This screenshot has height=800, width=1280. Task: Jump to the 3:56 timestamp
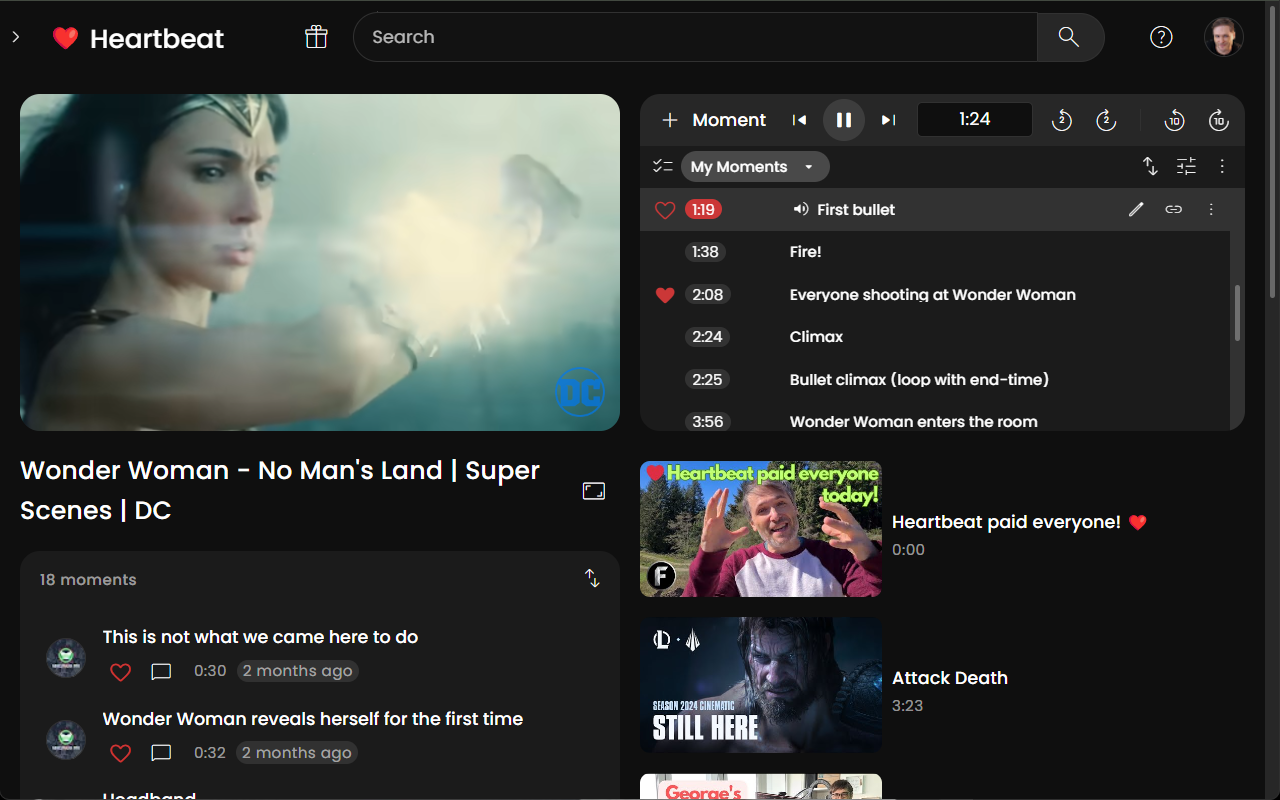[707, 422]
